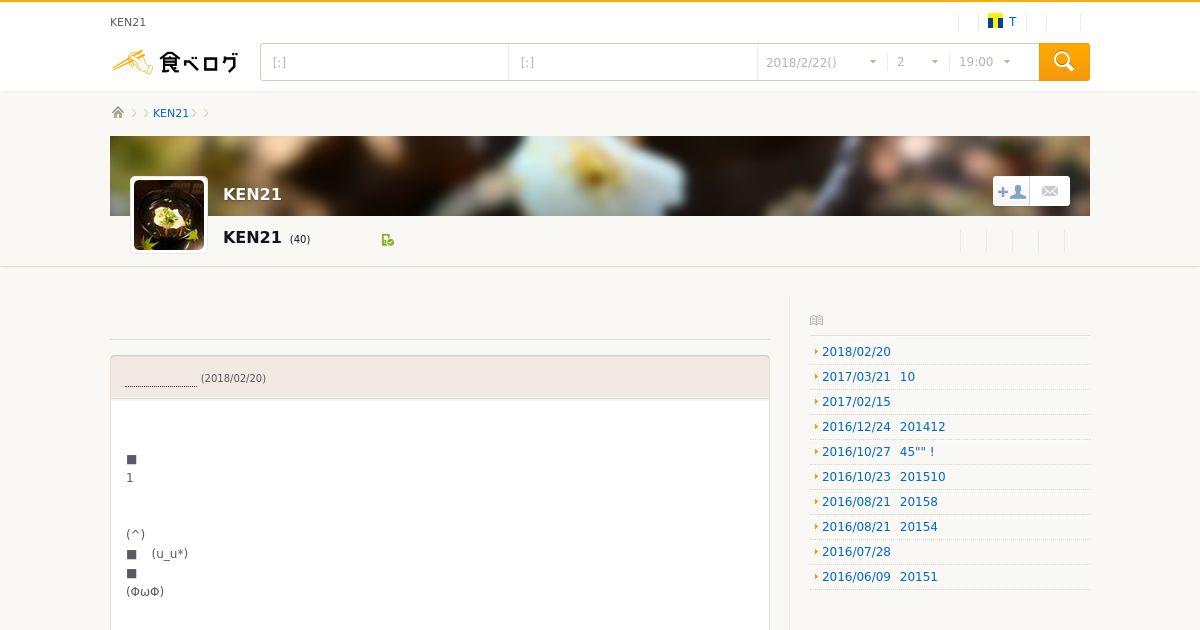
Task: Open the time dropdown showing 19:00
Action: [x=985, y=62]
